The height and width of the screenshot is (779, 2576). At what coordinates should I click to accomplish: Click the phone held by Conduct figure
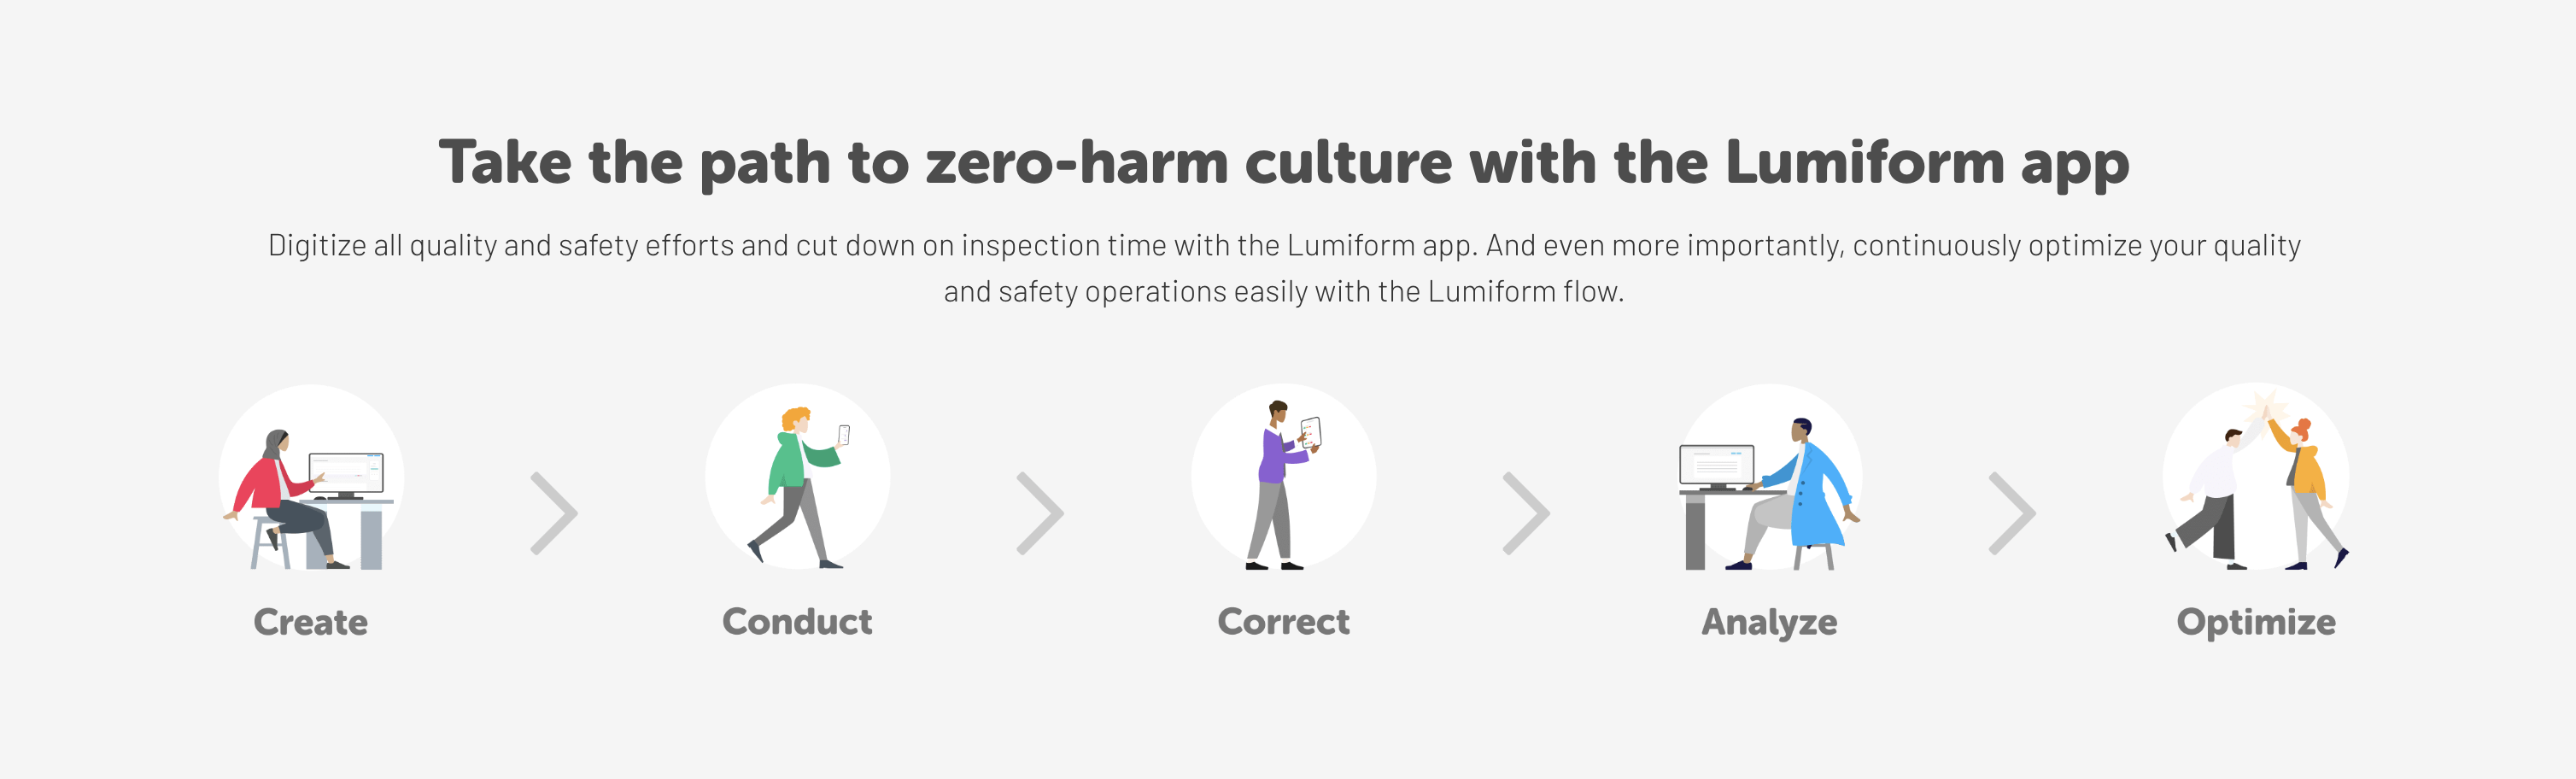click(x=844, y=435)
